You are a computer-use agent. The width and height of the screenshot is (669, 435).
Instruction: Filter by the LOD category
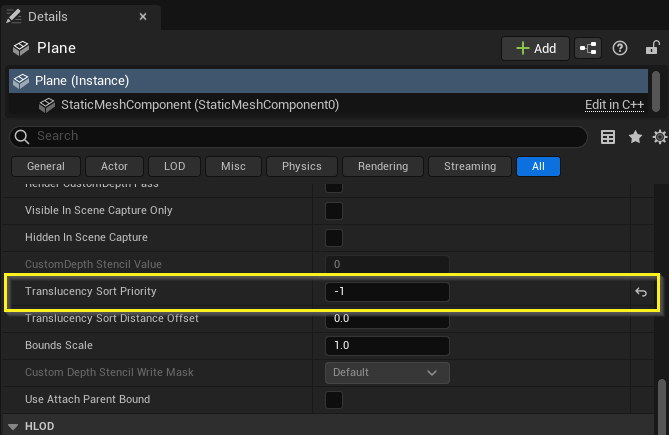point(175,166)
